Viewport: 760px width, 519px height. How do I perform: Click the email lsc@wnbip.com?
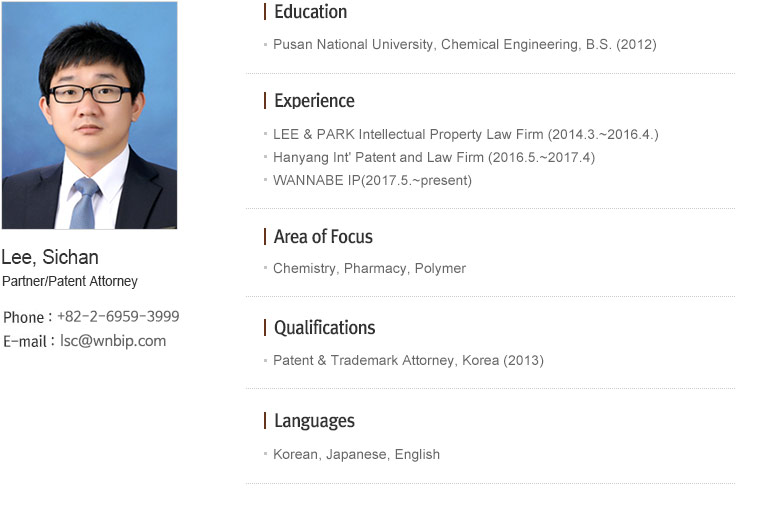pyautogui.click(x=113, y=341)
